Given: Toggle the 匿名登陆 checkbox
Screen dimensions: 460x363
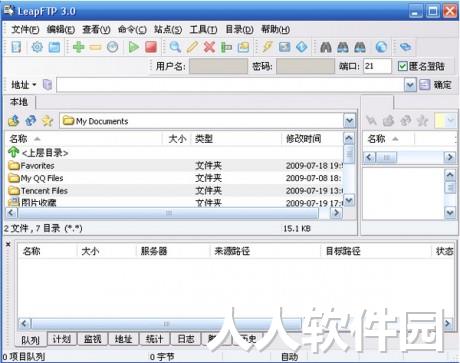Looking at the screenshot, I should click(x=402, y=66).
